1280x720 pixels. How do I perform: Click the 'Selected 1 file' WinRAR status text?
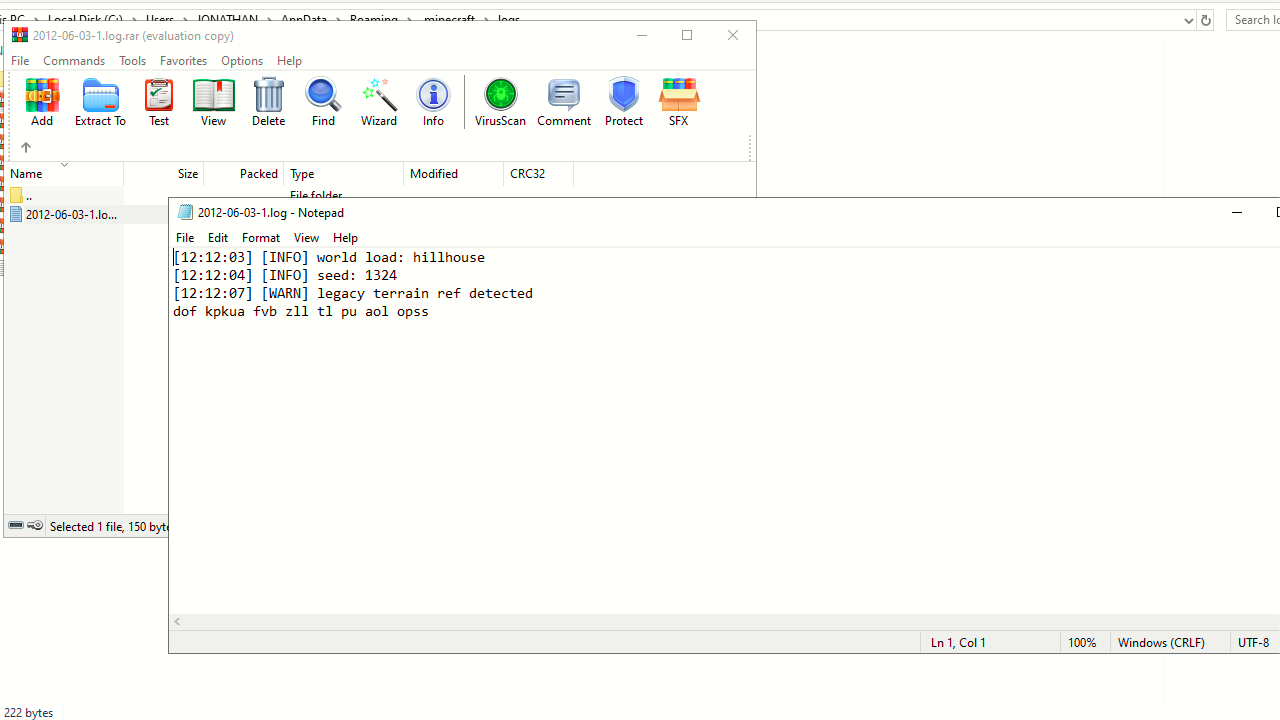[109, 527]
